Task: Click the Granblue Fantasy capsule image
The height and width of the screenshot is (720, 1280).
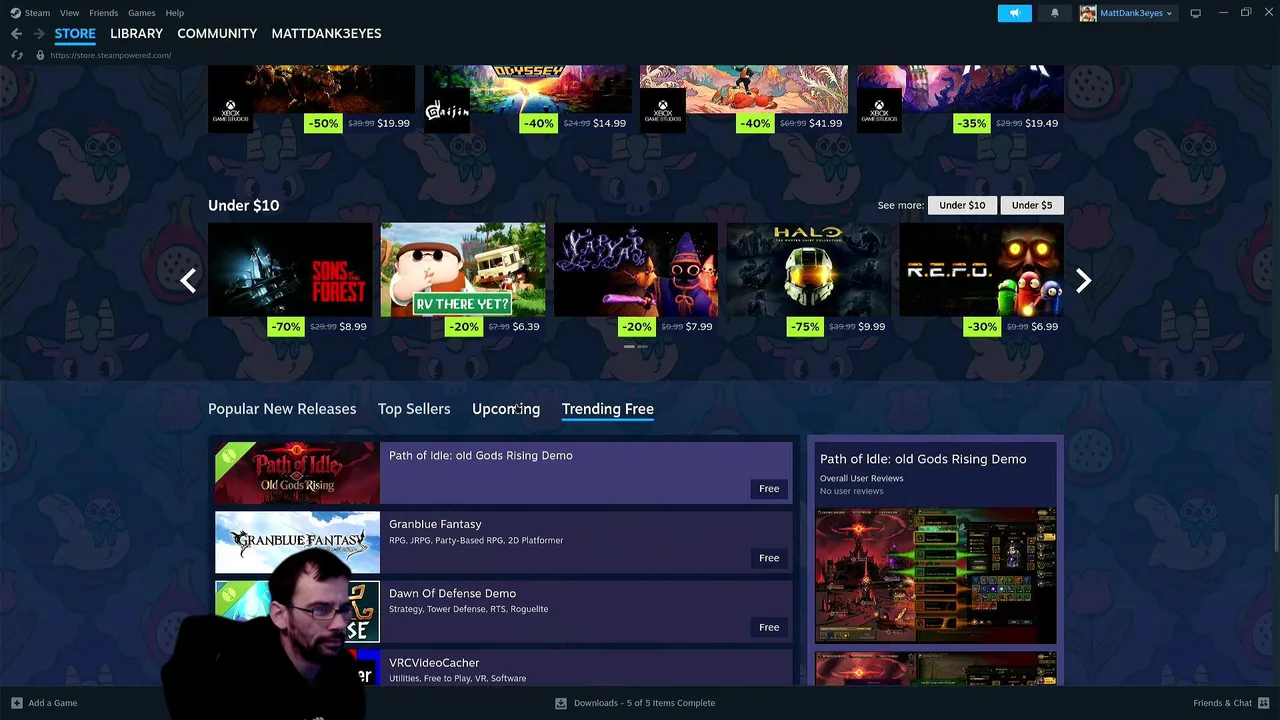Action: pyautogui.click(x=297, y=542)
